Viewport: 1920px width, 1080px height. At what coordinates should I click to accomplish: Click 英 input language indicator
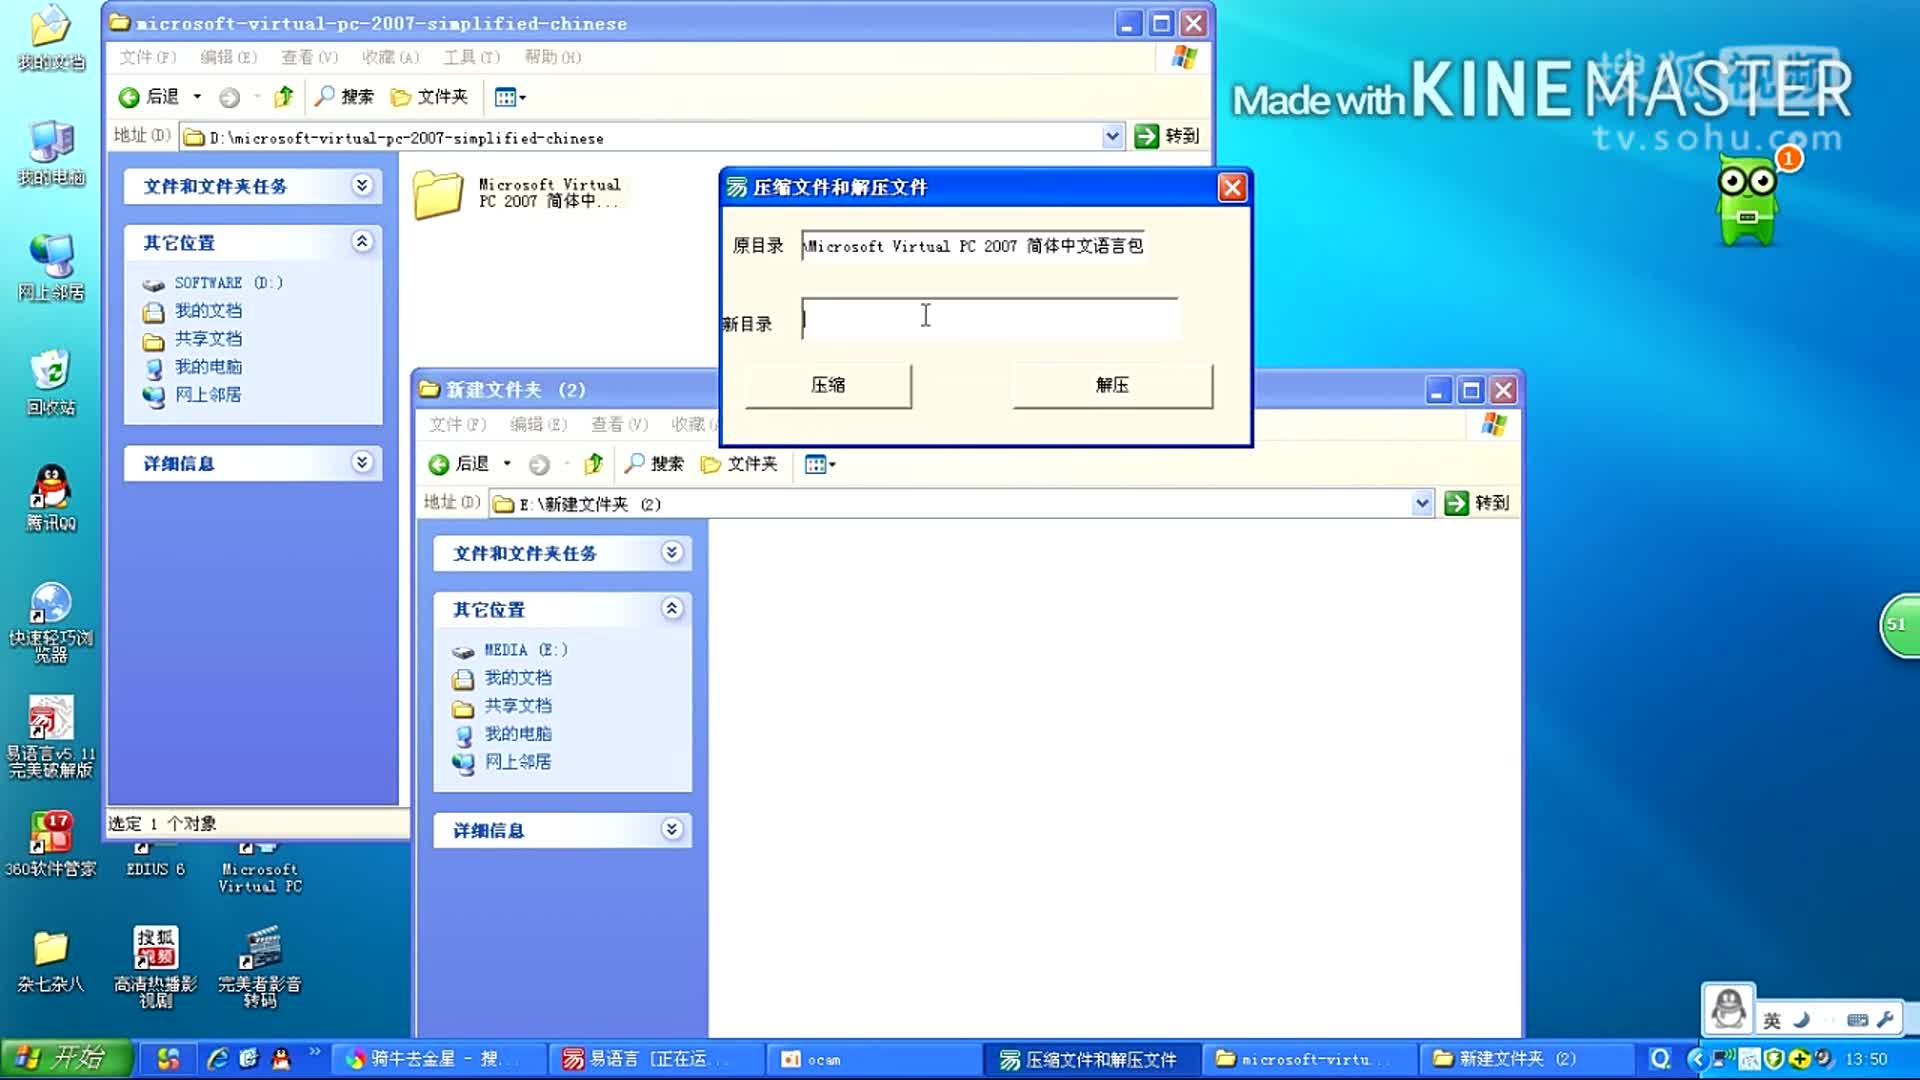(x=1771, y=1020)
